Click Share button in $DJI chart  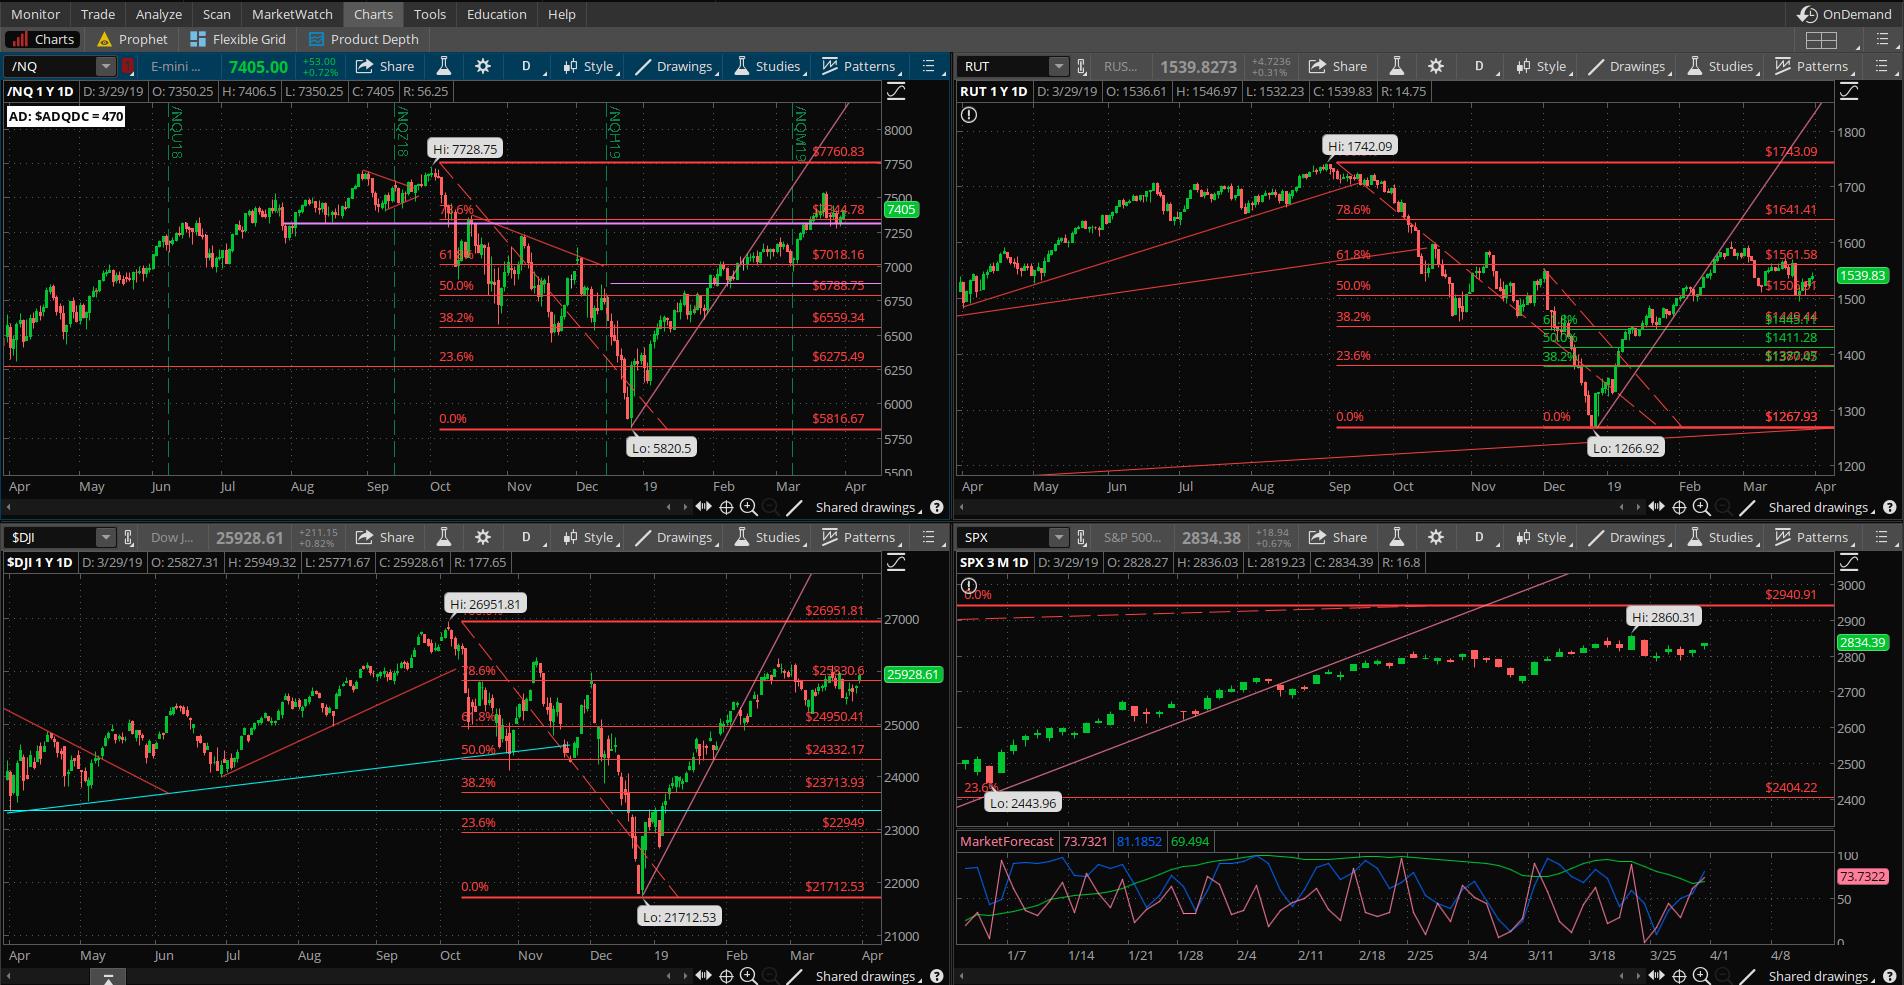coord(385,537)
